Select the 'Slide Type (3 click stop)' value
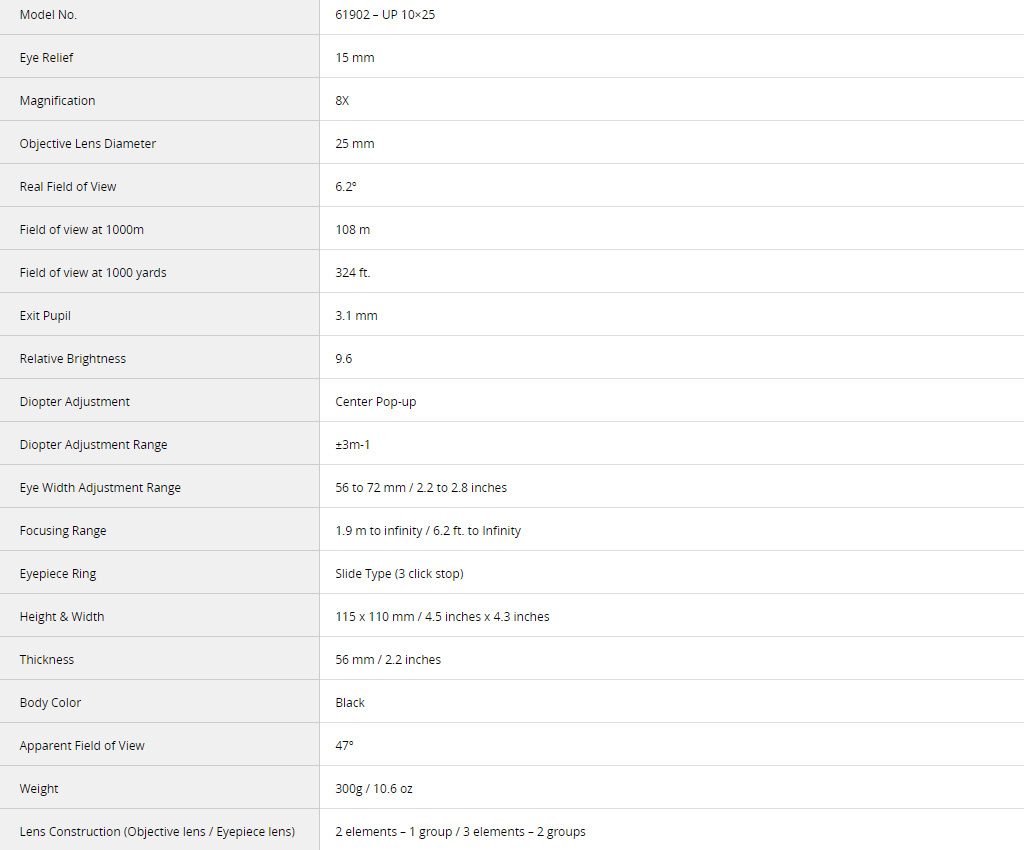 [399, 574]
